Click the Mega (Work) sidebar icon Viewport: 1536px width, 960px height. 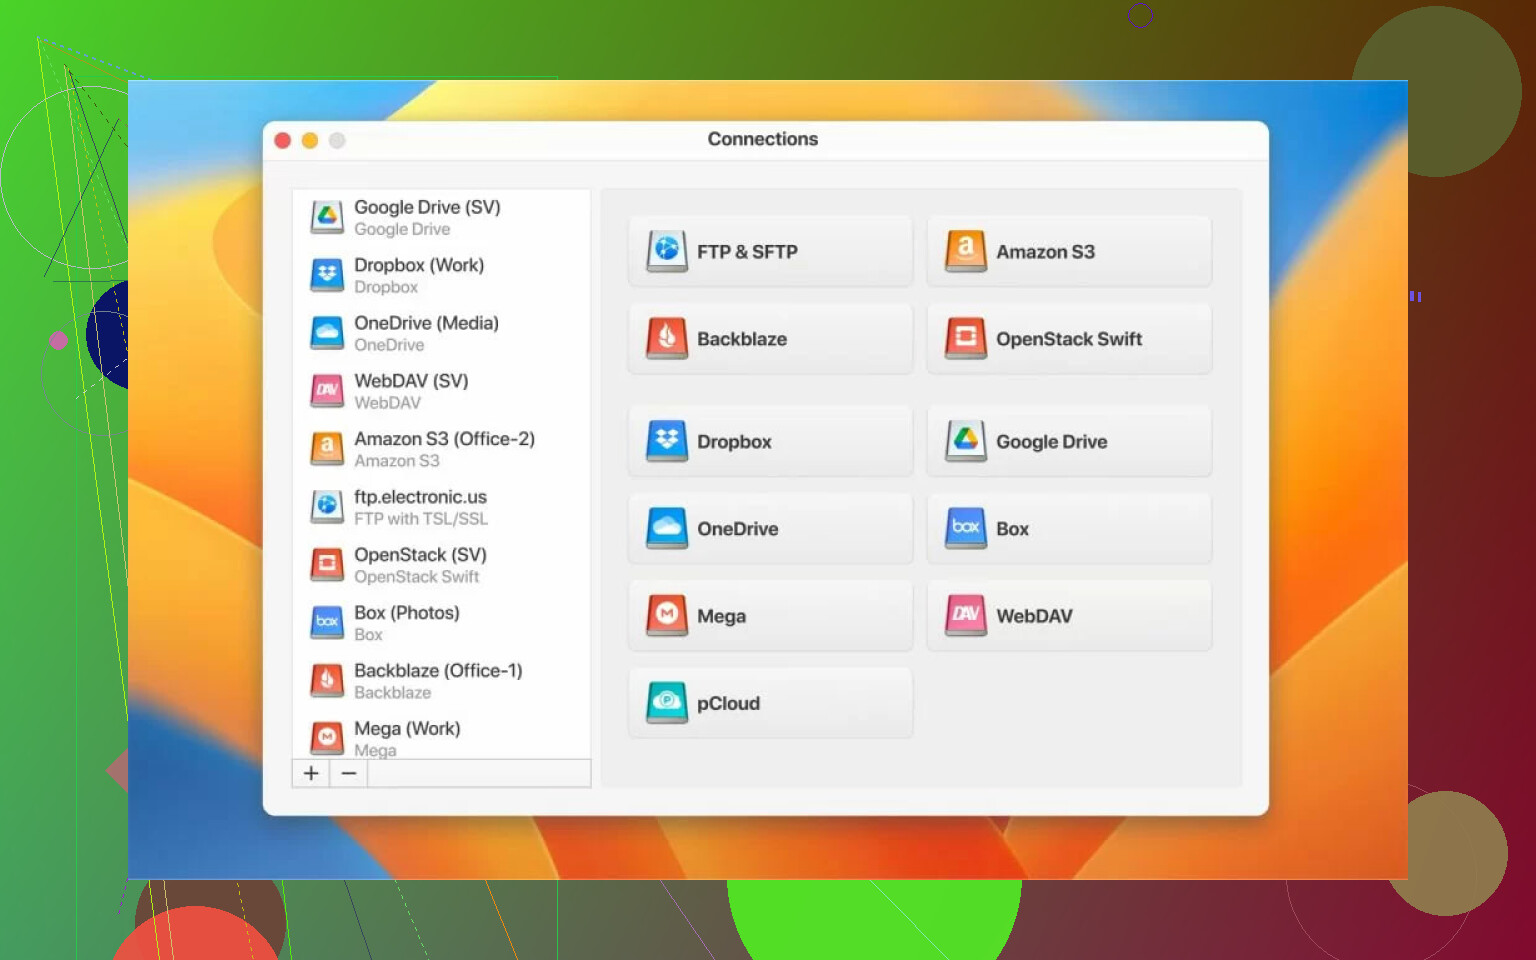coord(327,739)
